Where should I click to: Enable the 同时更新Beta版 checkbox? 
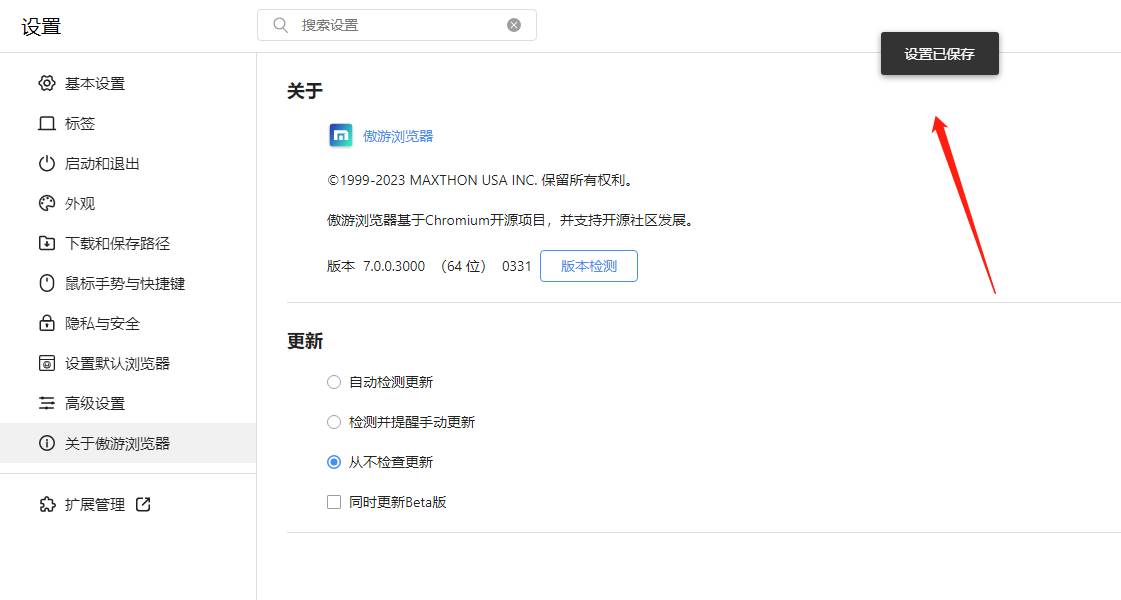point(334,502)
